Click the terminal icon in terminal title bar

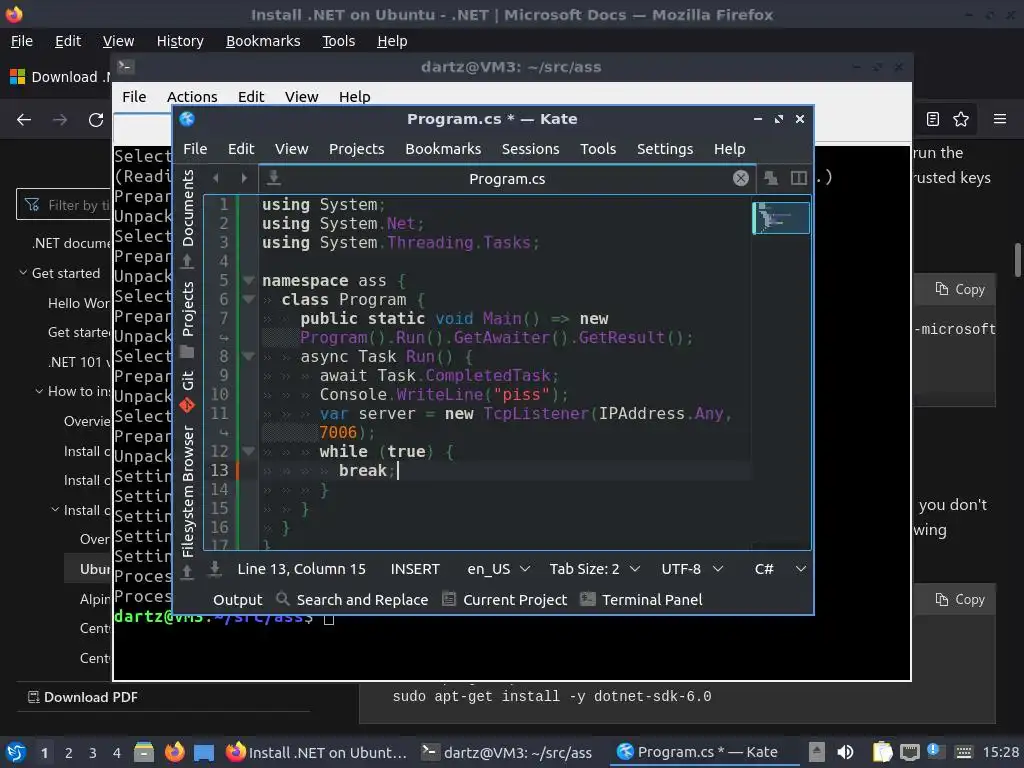[125, 67]
